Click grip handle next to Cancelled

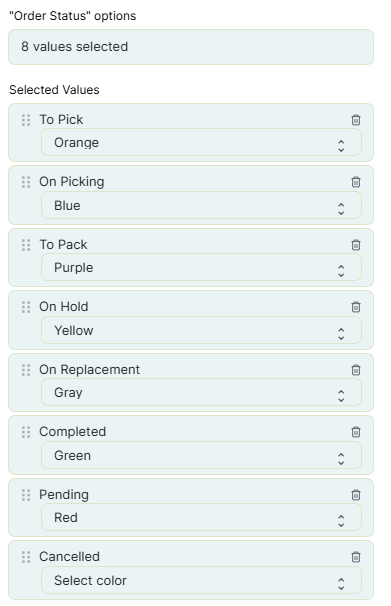26,557
